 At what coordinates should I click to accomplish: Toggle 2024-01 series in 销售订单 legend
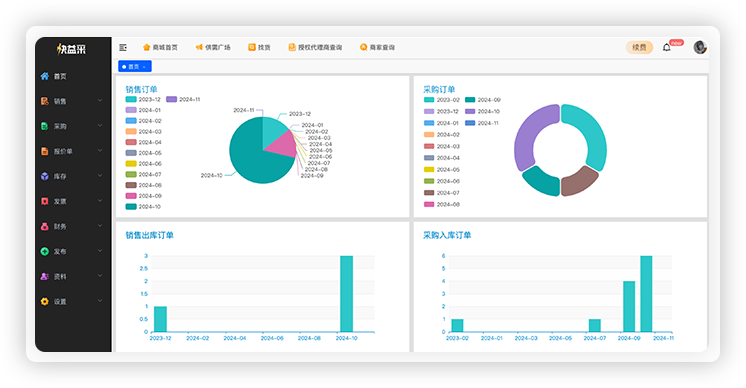coord(144,110)
